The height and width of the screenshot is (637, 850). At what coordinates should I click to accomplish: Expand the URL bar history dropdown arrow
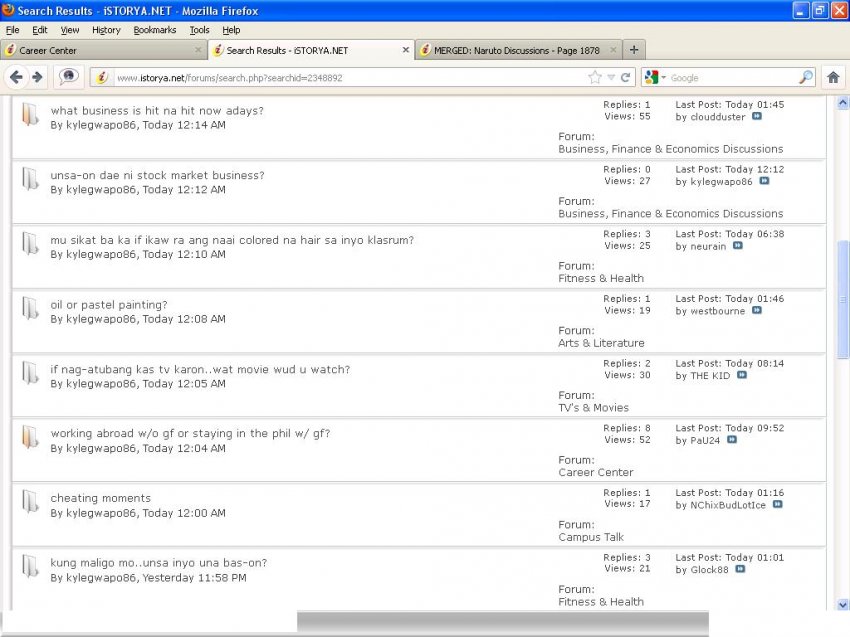tap(611, 77)
